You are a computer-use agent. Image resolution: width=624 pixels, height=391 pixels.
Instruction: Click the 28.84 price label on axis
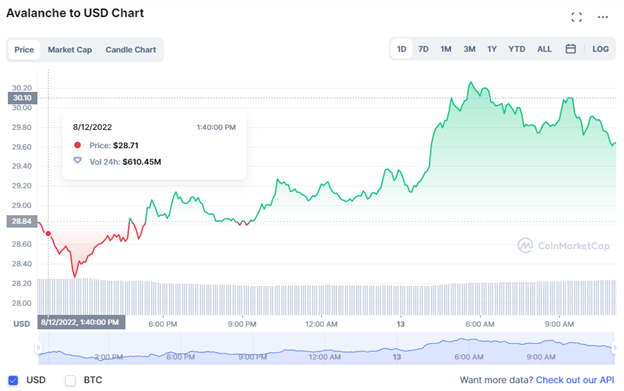[22, 221]
